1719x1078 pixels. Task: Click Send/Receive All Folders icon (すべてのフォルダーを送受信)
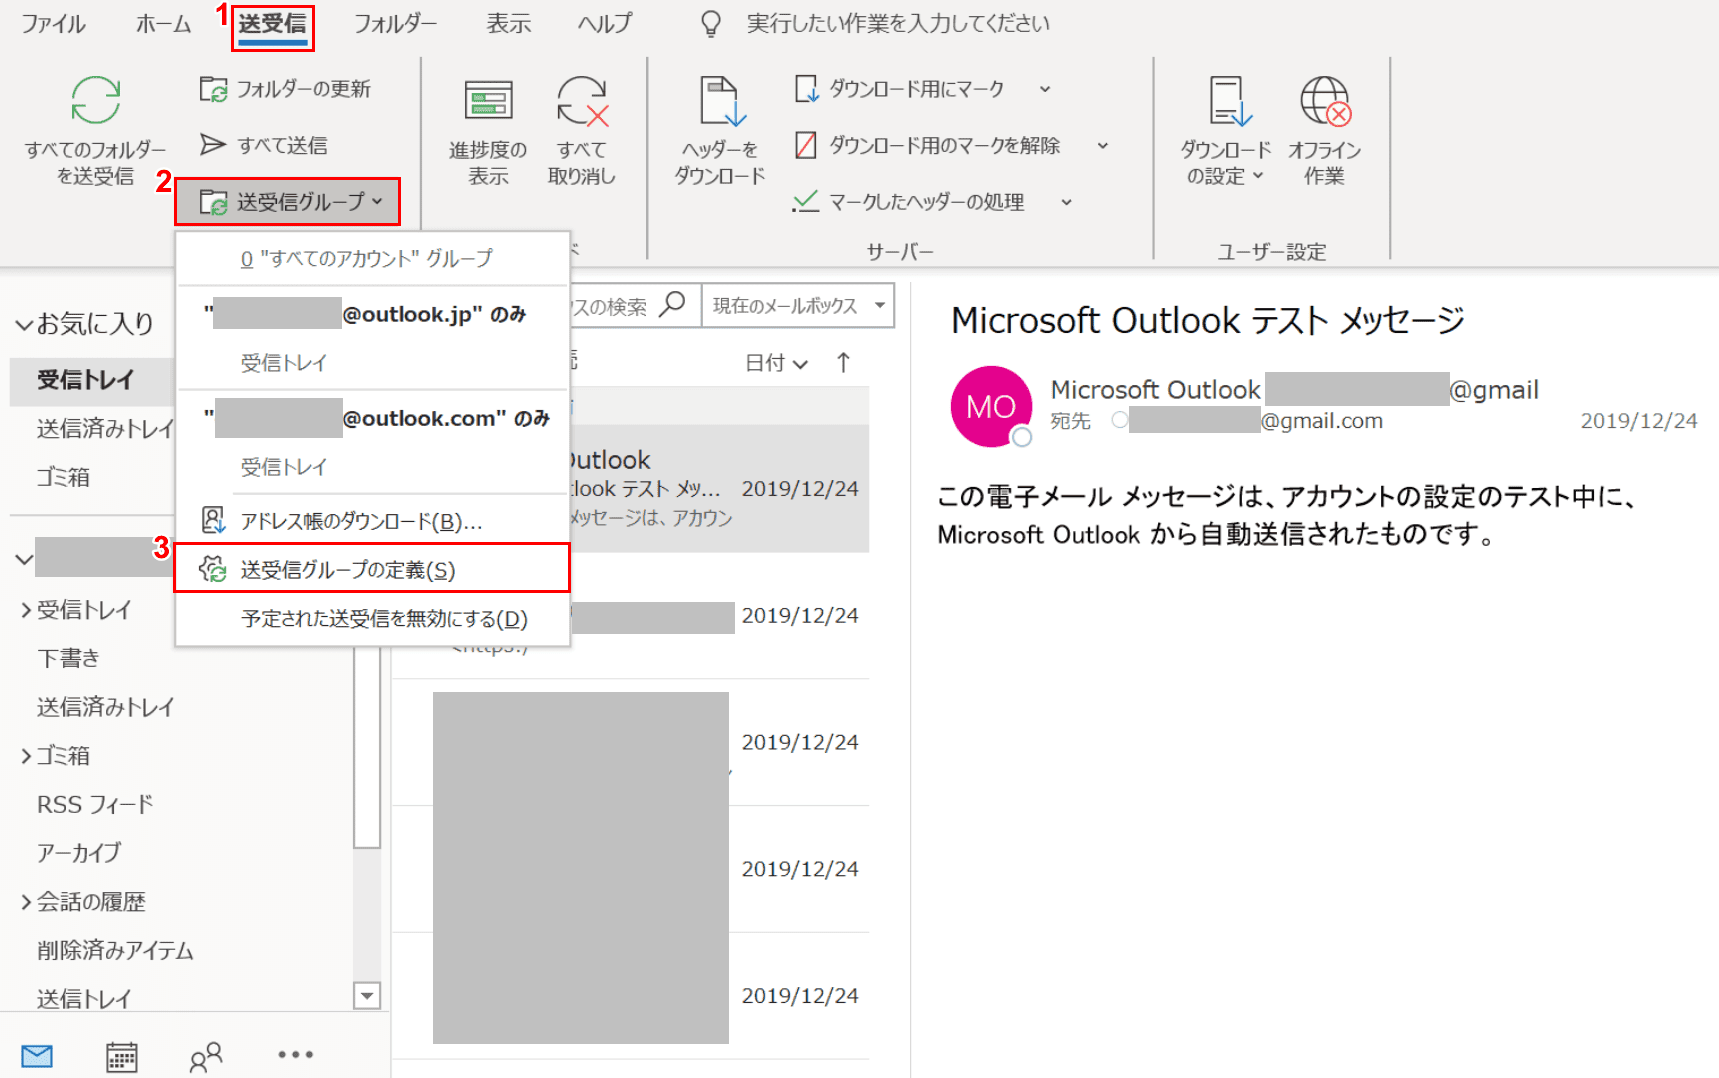pos(95,102)
